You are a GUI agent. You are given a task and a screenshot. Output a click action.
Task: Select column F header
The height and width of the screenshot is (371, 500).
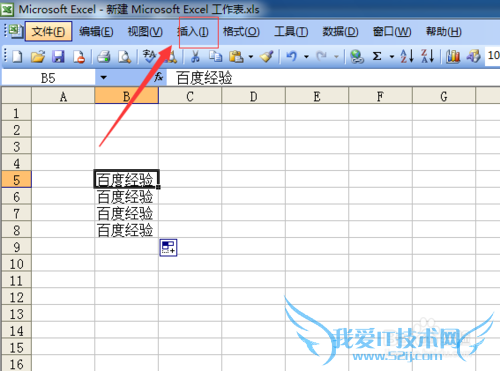380,96
